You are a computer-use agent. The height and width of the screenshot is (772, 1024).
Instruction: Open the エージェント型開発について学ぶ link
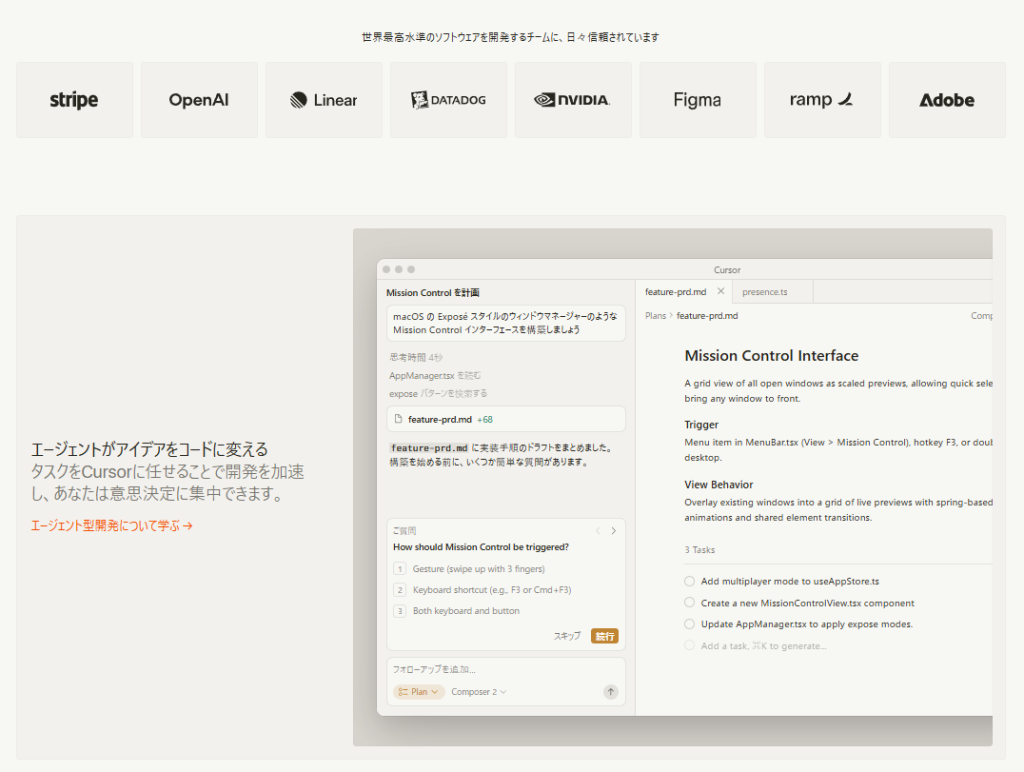tap(112, 525)
